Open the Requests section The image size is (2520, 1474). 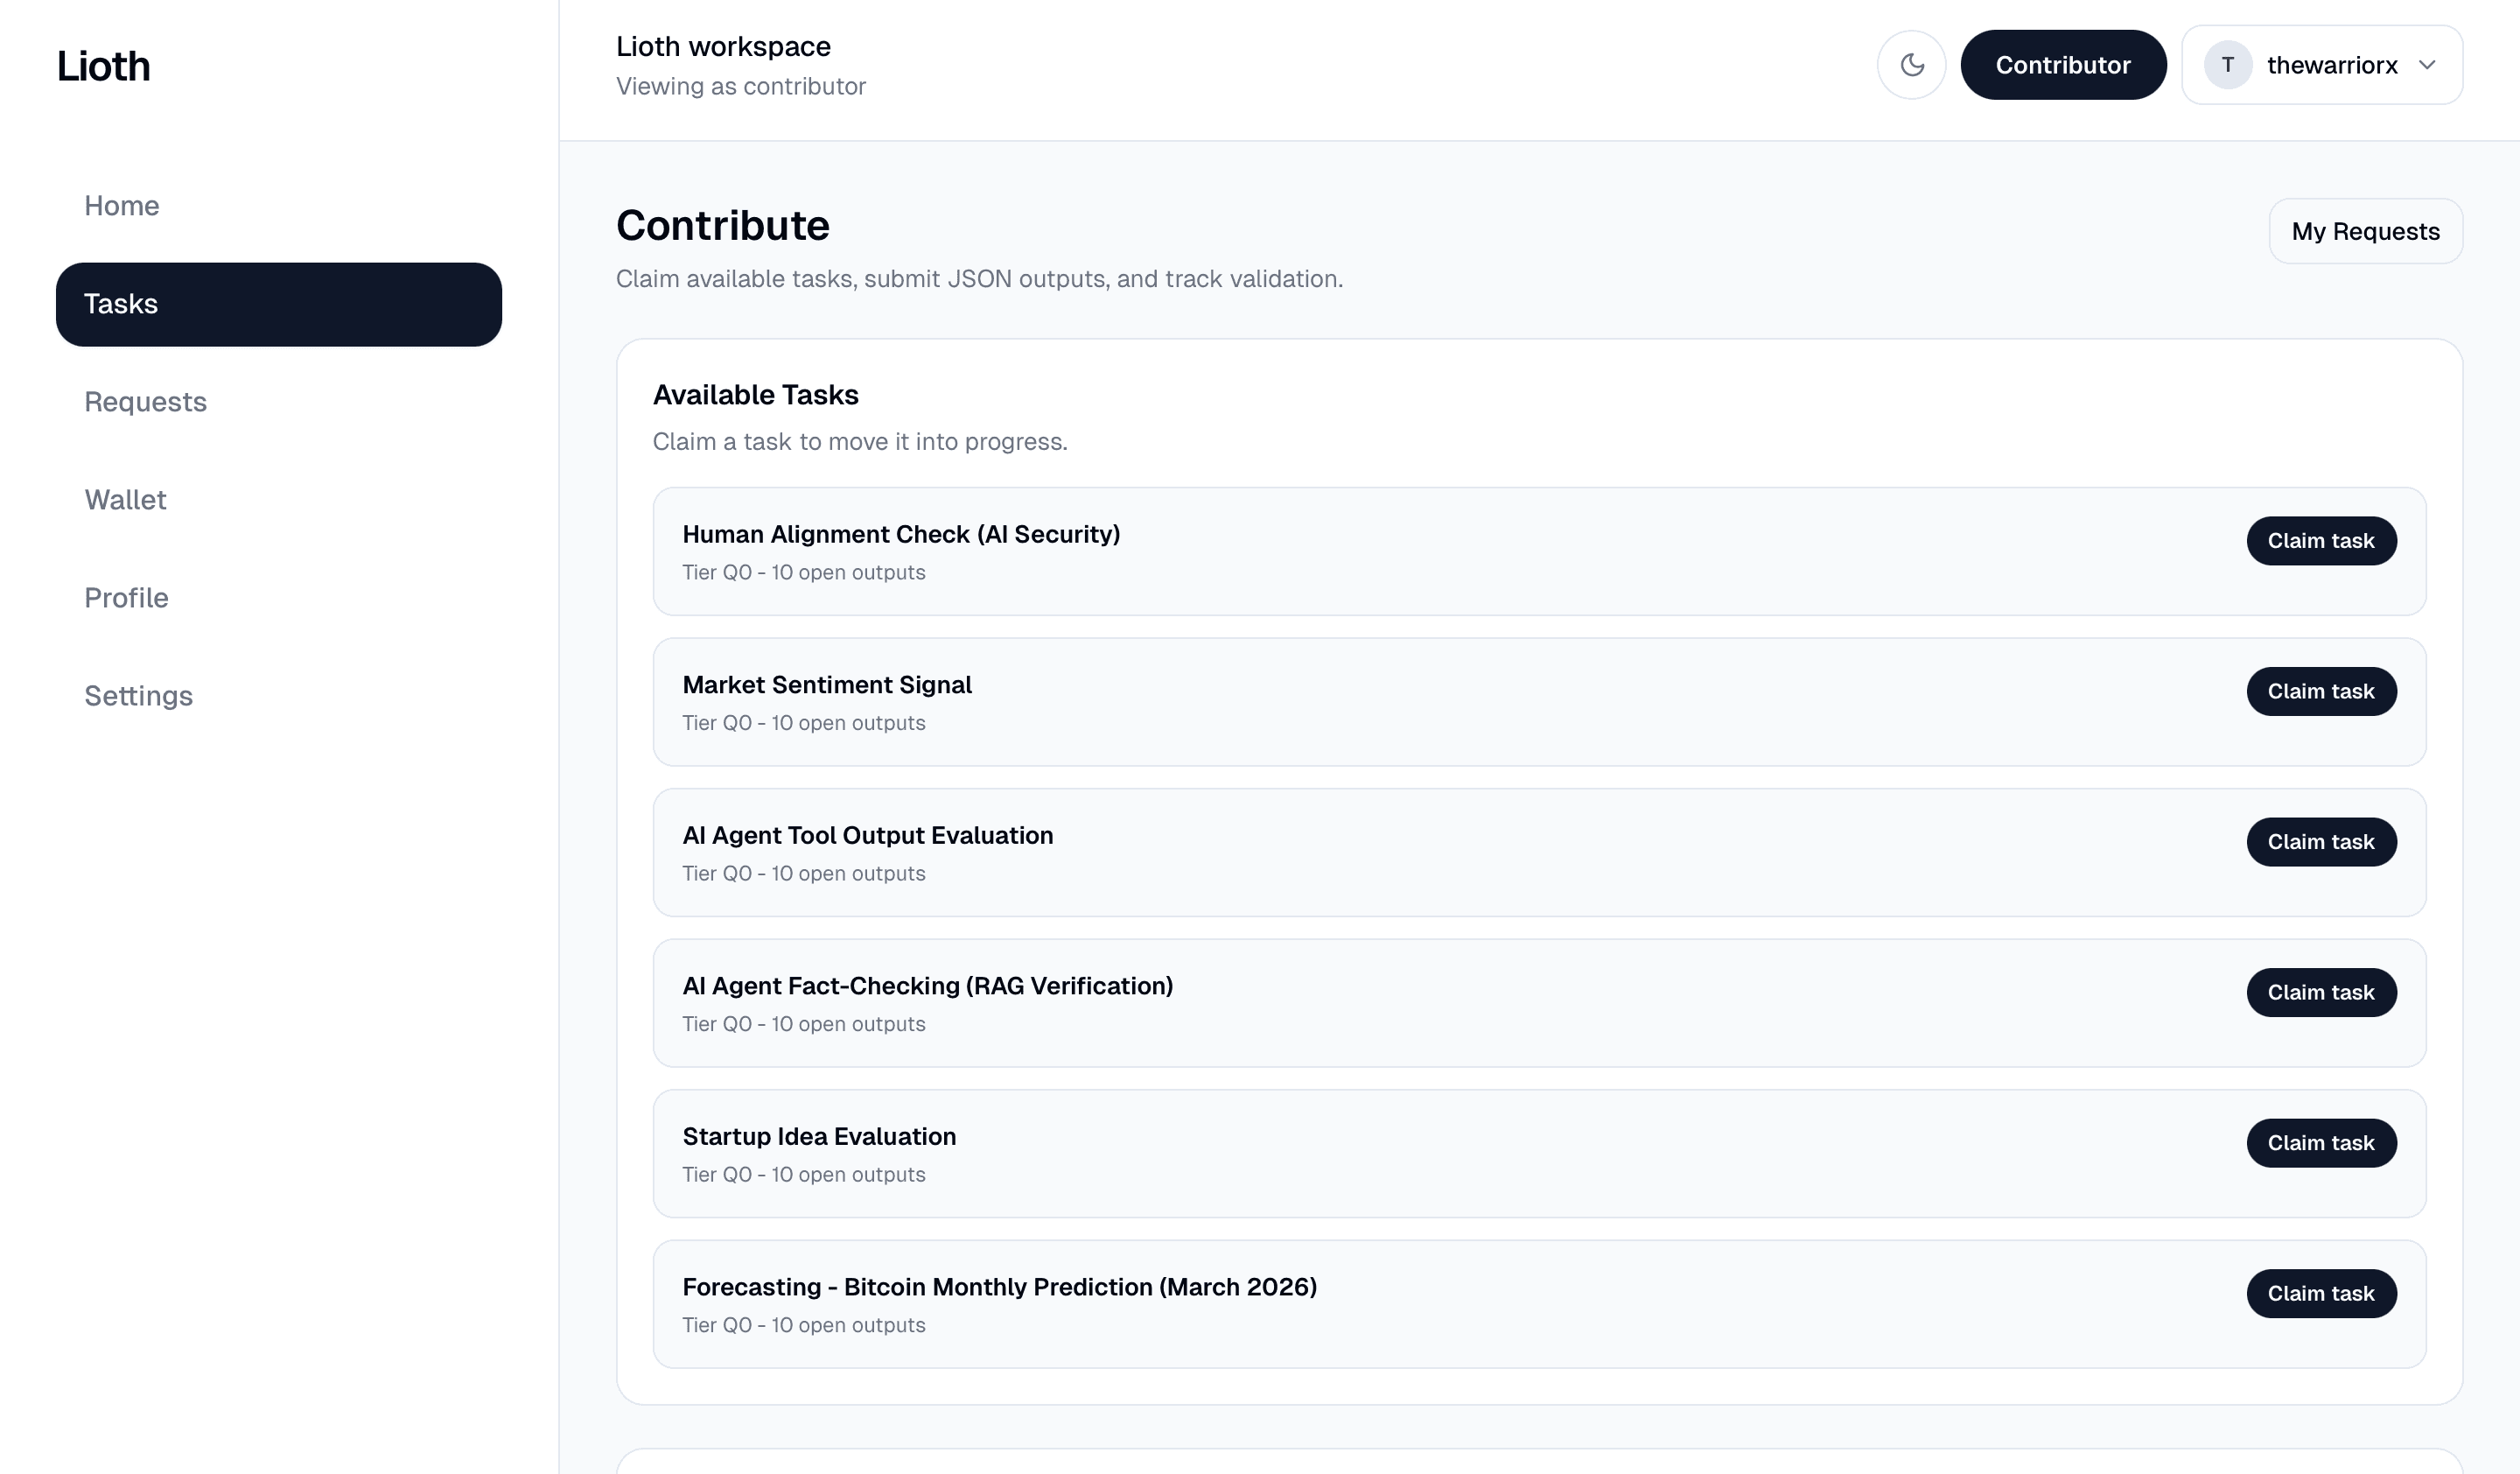[x=146, y=401]
